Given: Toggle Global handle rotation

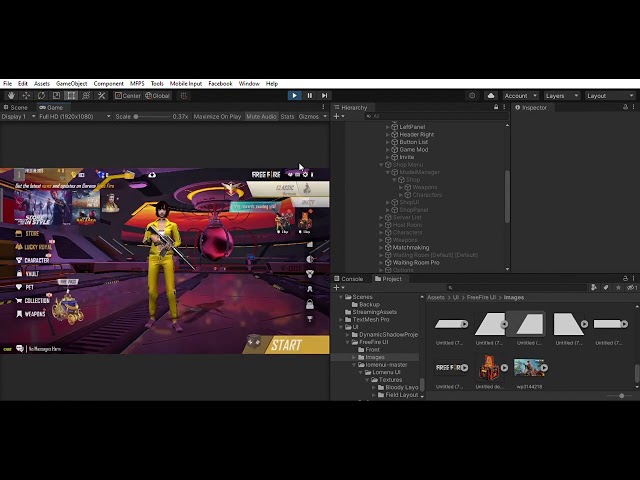Looking at the screenshot, I should pos(158,96).
